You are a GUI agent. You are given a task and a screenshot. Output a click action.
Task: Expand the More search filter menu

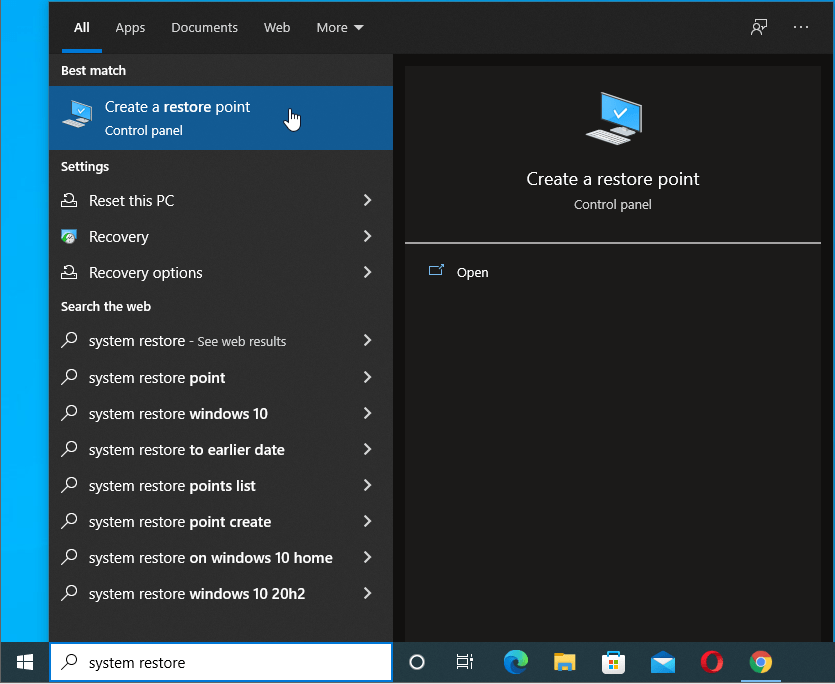339,28
